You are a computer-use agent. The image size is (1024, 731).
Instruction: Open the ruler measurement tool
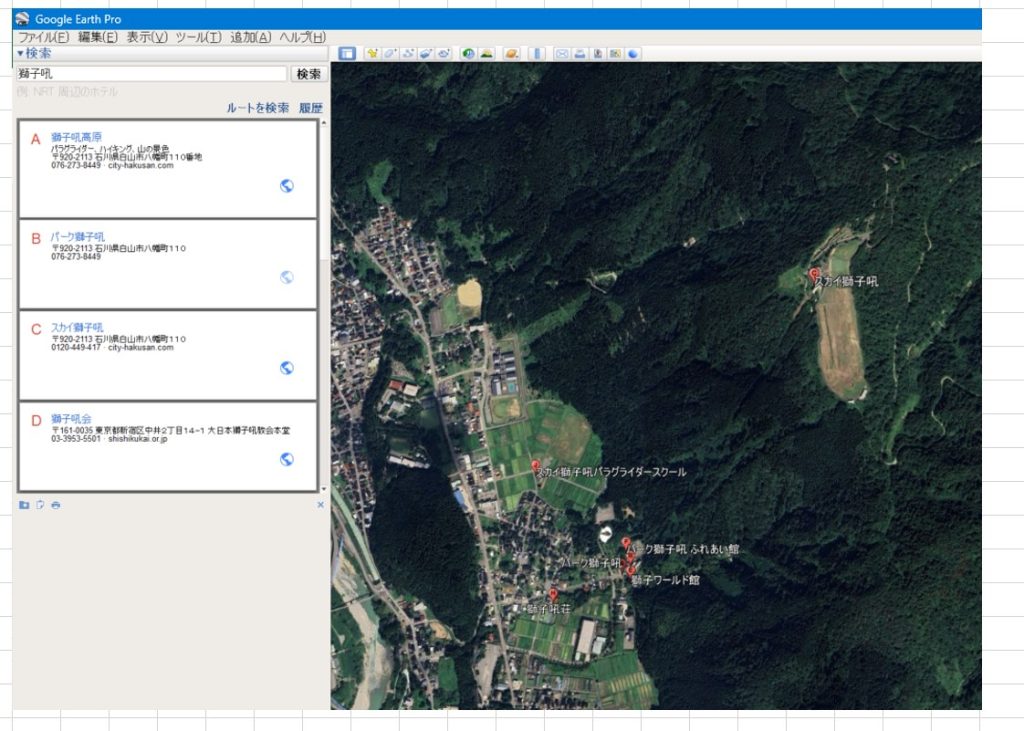537,54
